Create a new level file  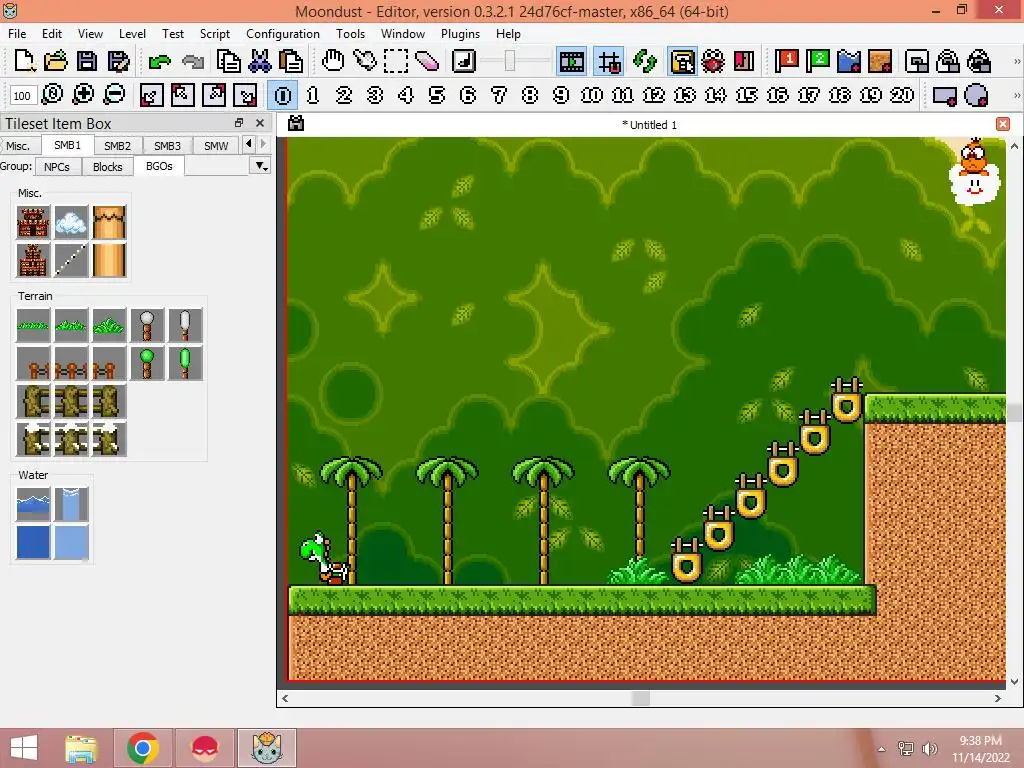24,61
